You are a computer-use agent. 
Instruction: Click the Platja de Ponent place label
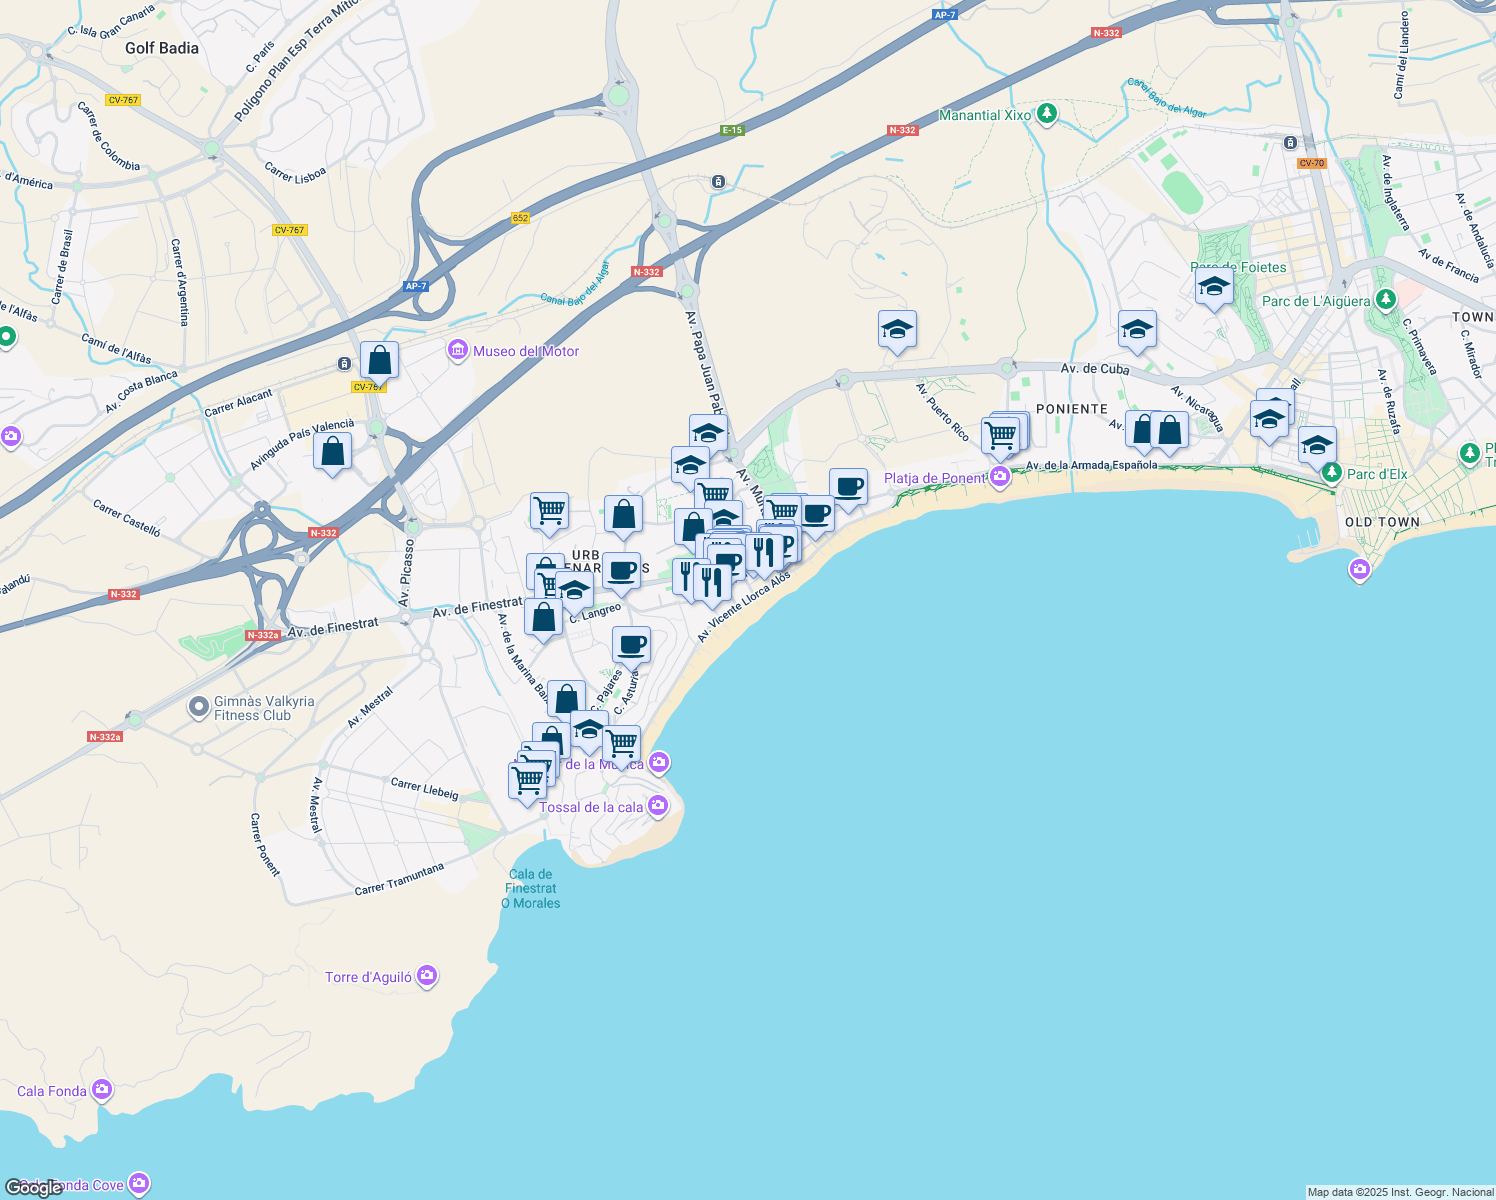click(935, 479)
